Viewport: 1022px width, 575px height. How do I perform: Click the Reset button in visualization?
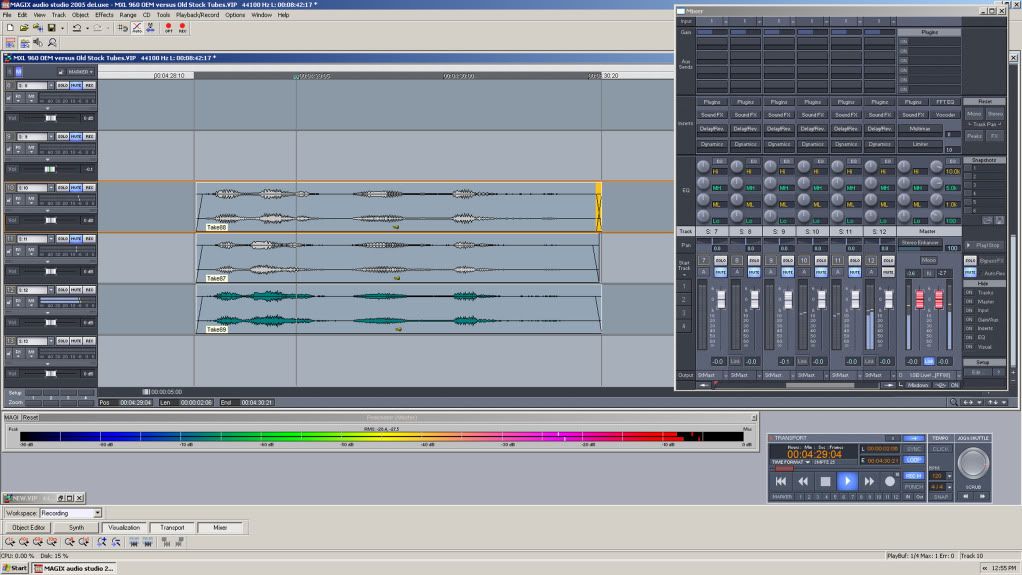click(30, 417)
